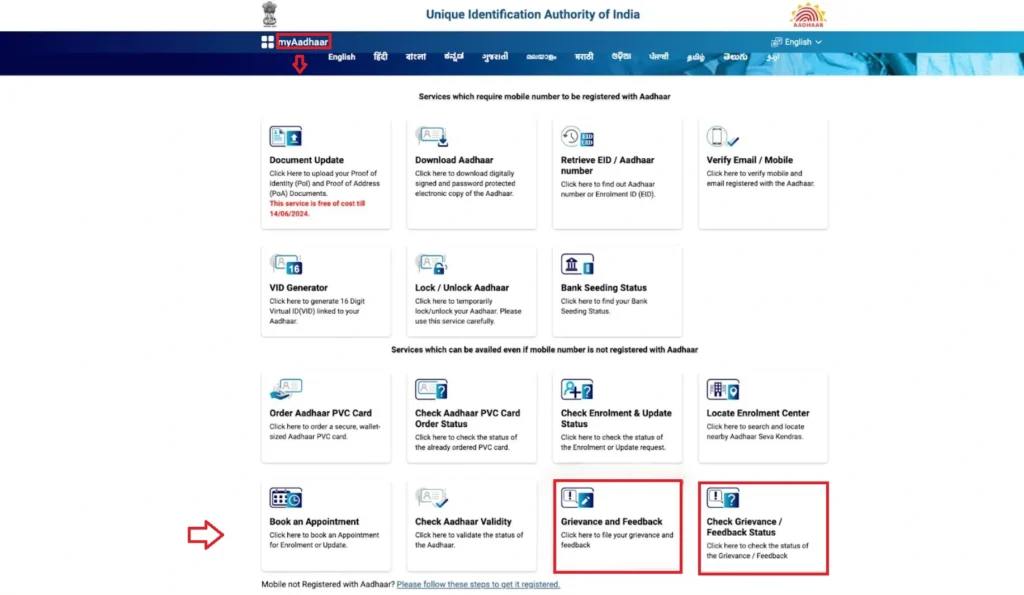Follow the 'Please follow these steps to get it registered' link
Screen dimensions: 1024x595
click(x=478, y=584)
